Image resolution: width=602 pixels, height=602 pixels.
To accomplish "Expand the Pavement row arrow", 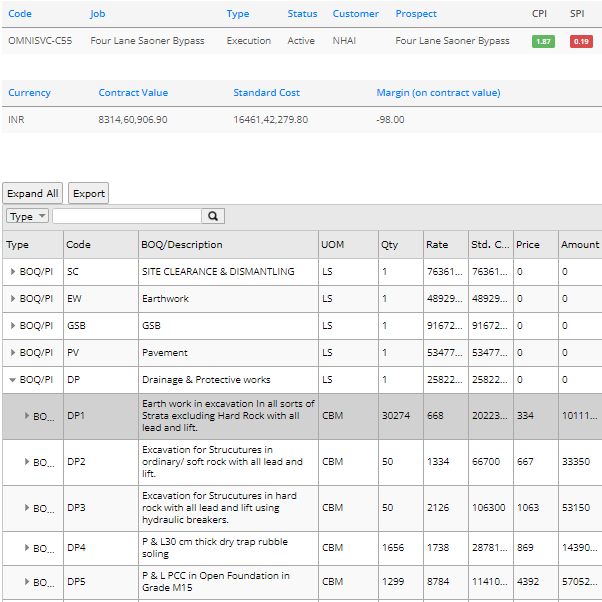I will tap(13, 353).
